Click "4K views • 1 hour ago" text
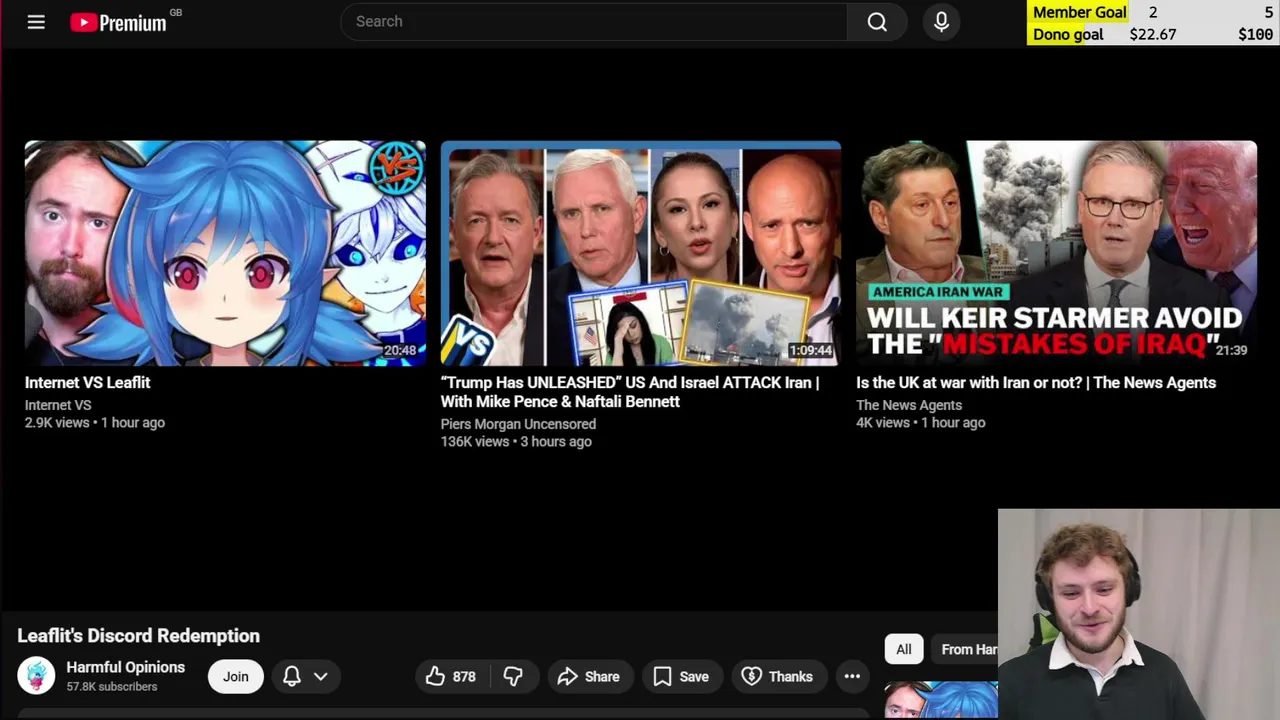 [921, 423]
